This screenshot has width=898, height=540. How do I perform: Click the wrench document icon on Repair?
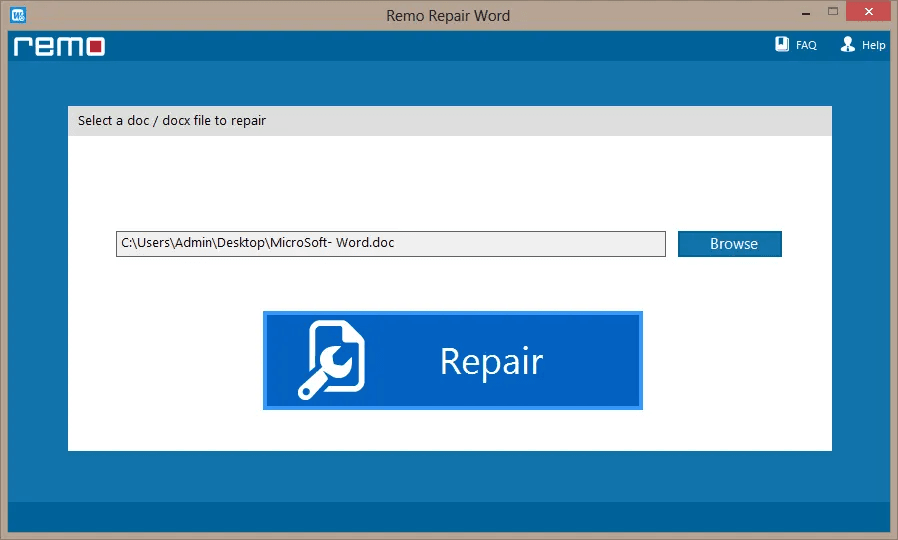click(x=331, y=360)
